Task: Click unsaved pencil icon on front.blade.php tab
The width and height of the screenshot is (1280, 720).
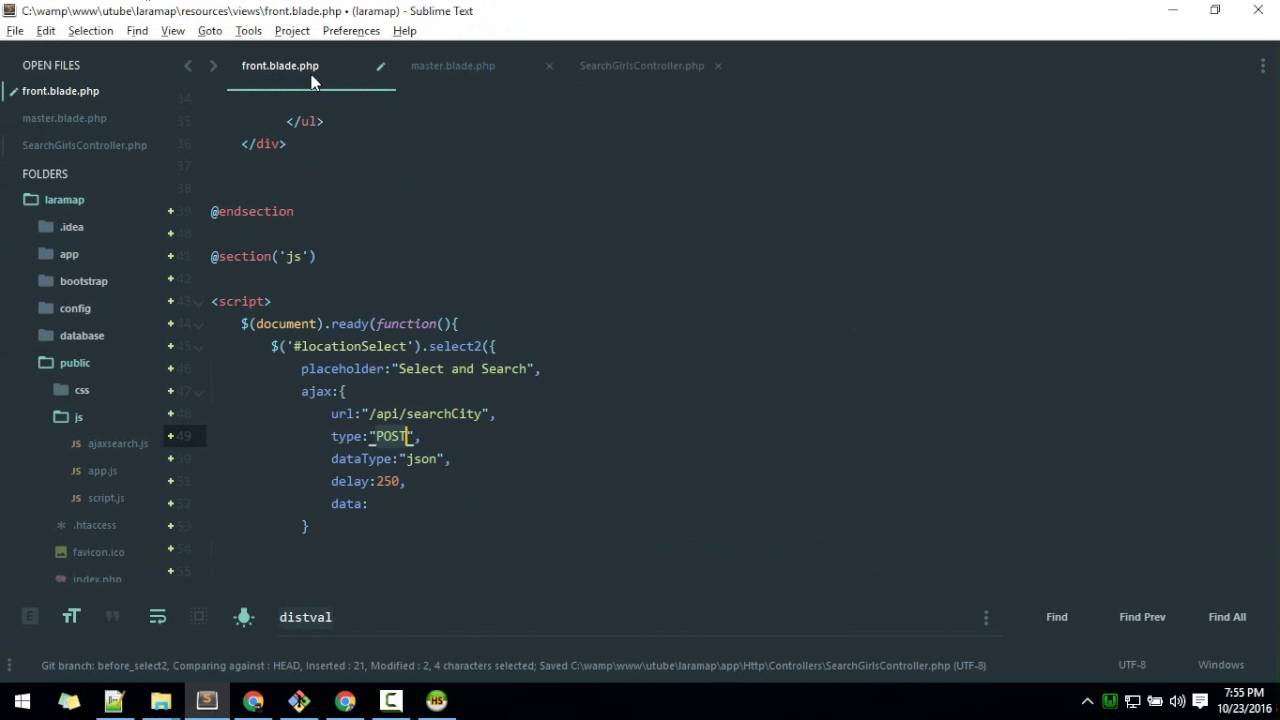Action: (x=380, y=66)
